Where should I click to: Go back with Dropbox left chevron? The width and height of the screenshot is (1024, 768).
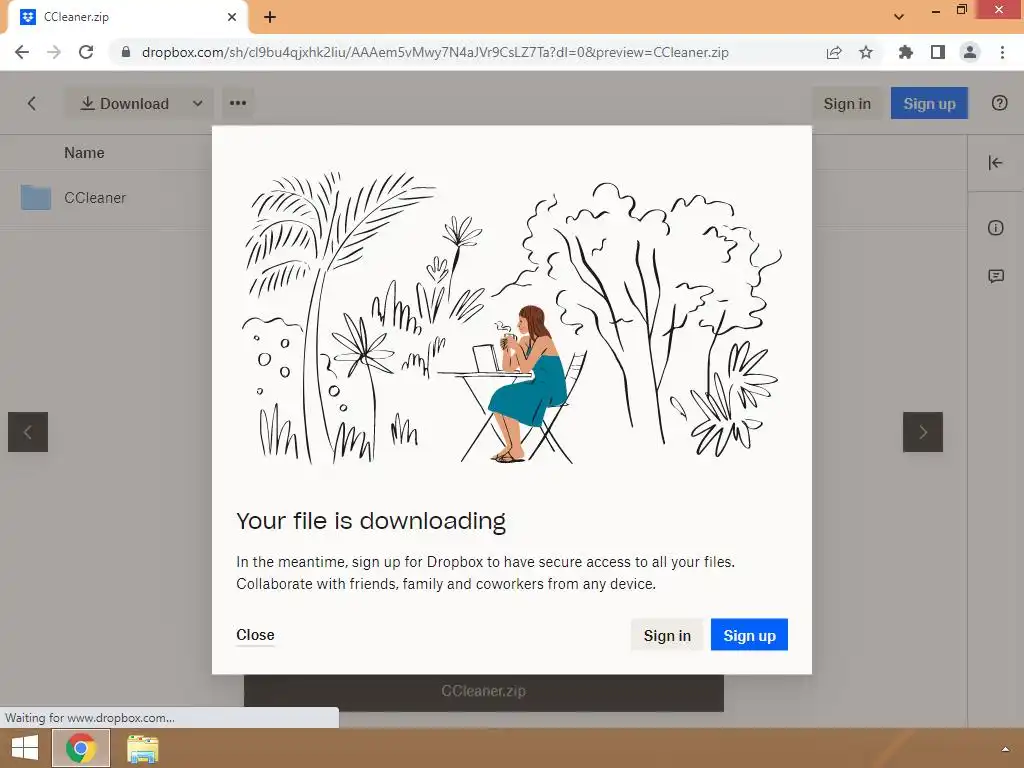tap(31, 103)
